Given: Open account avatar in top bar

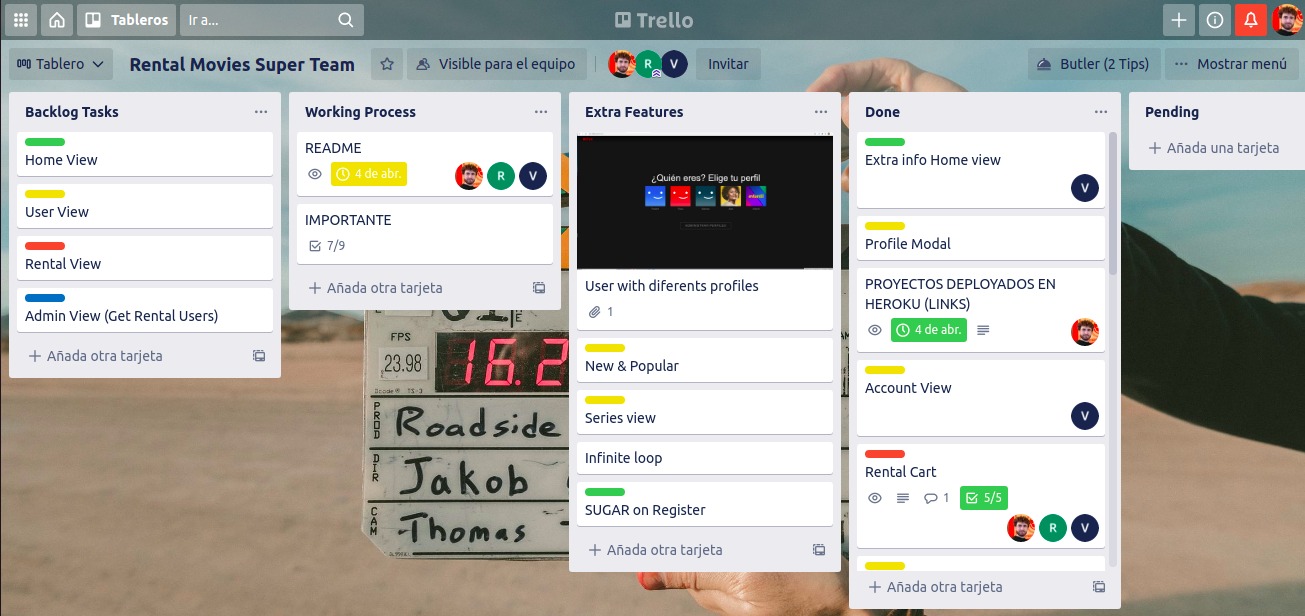Looking at the screenshot, I should click(x=1287, y=20).
